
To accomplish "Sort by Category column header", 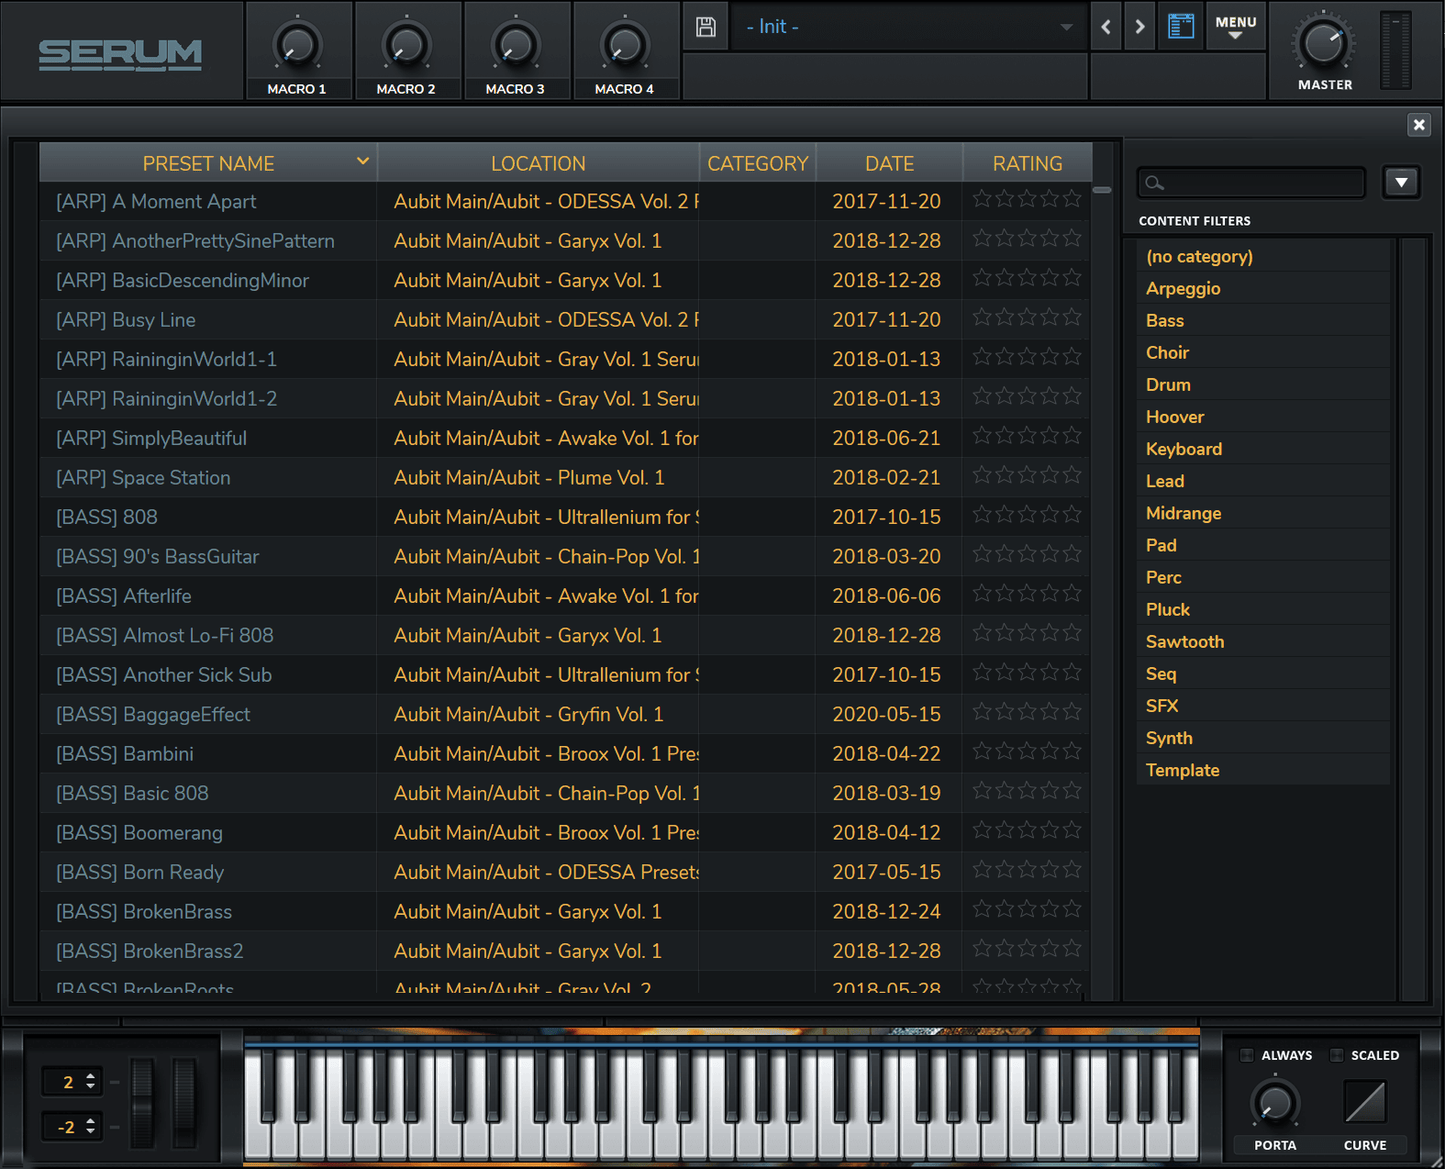I will click(x=757, y=163).
